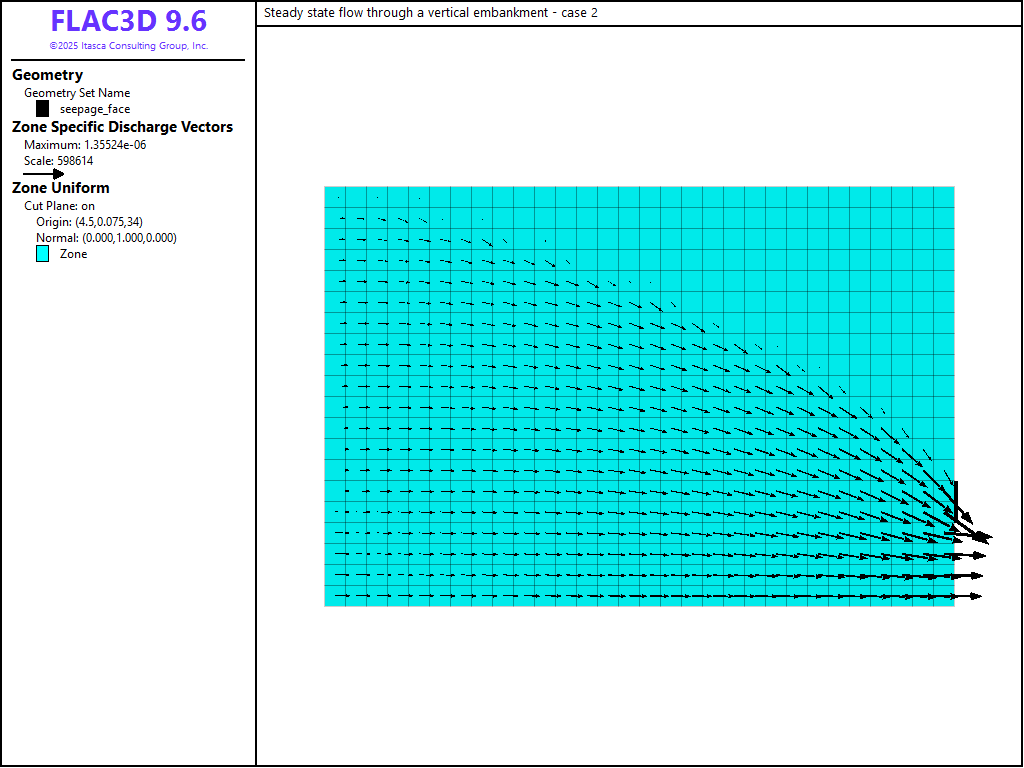Viewport: 1024px width, 768px height.
Task: Click the cyan Zone legend swatch
Action: click(42, 254)
